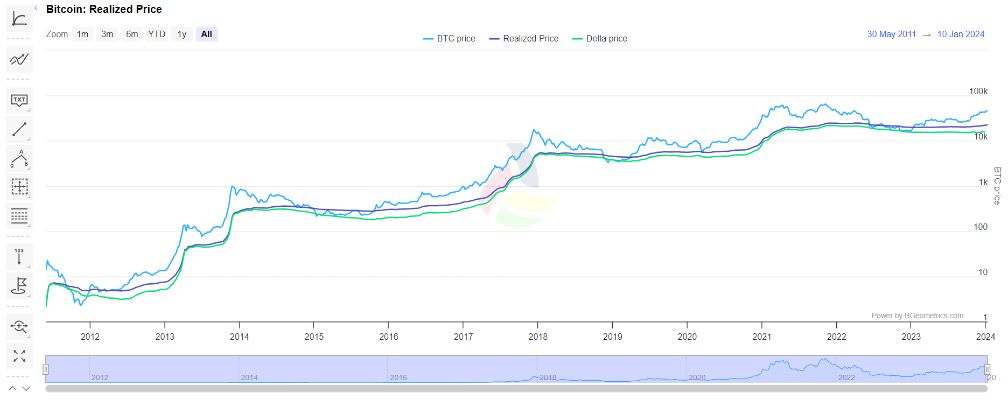Select the straight line drawing tool

tap(19, 129)
